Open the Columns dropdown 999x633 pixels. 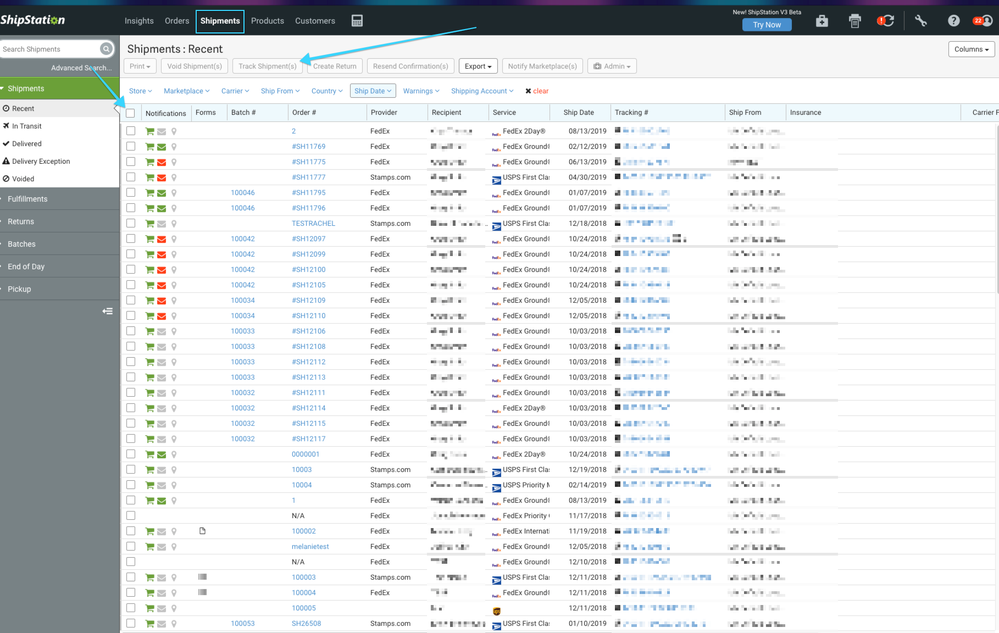[971, 49]
